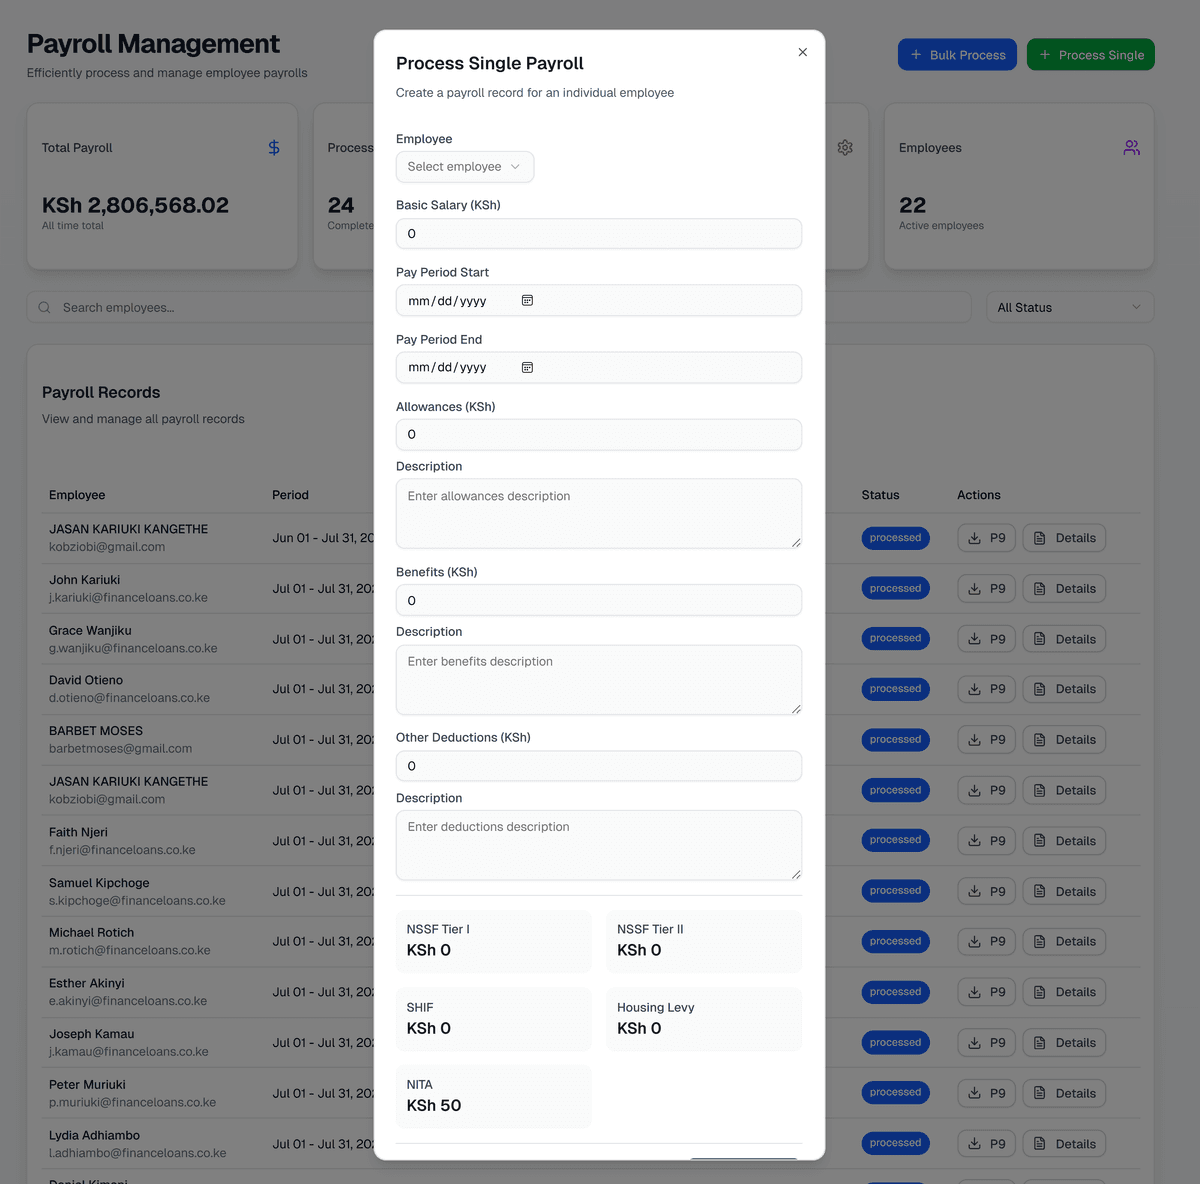Click the Bulk Process button
Image resolution: width=1200 pixels, height=1184 pixels.
pyautogui.click(x=957, y=55)
